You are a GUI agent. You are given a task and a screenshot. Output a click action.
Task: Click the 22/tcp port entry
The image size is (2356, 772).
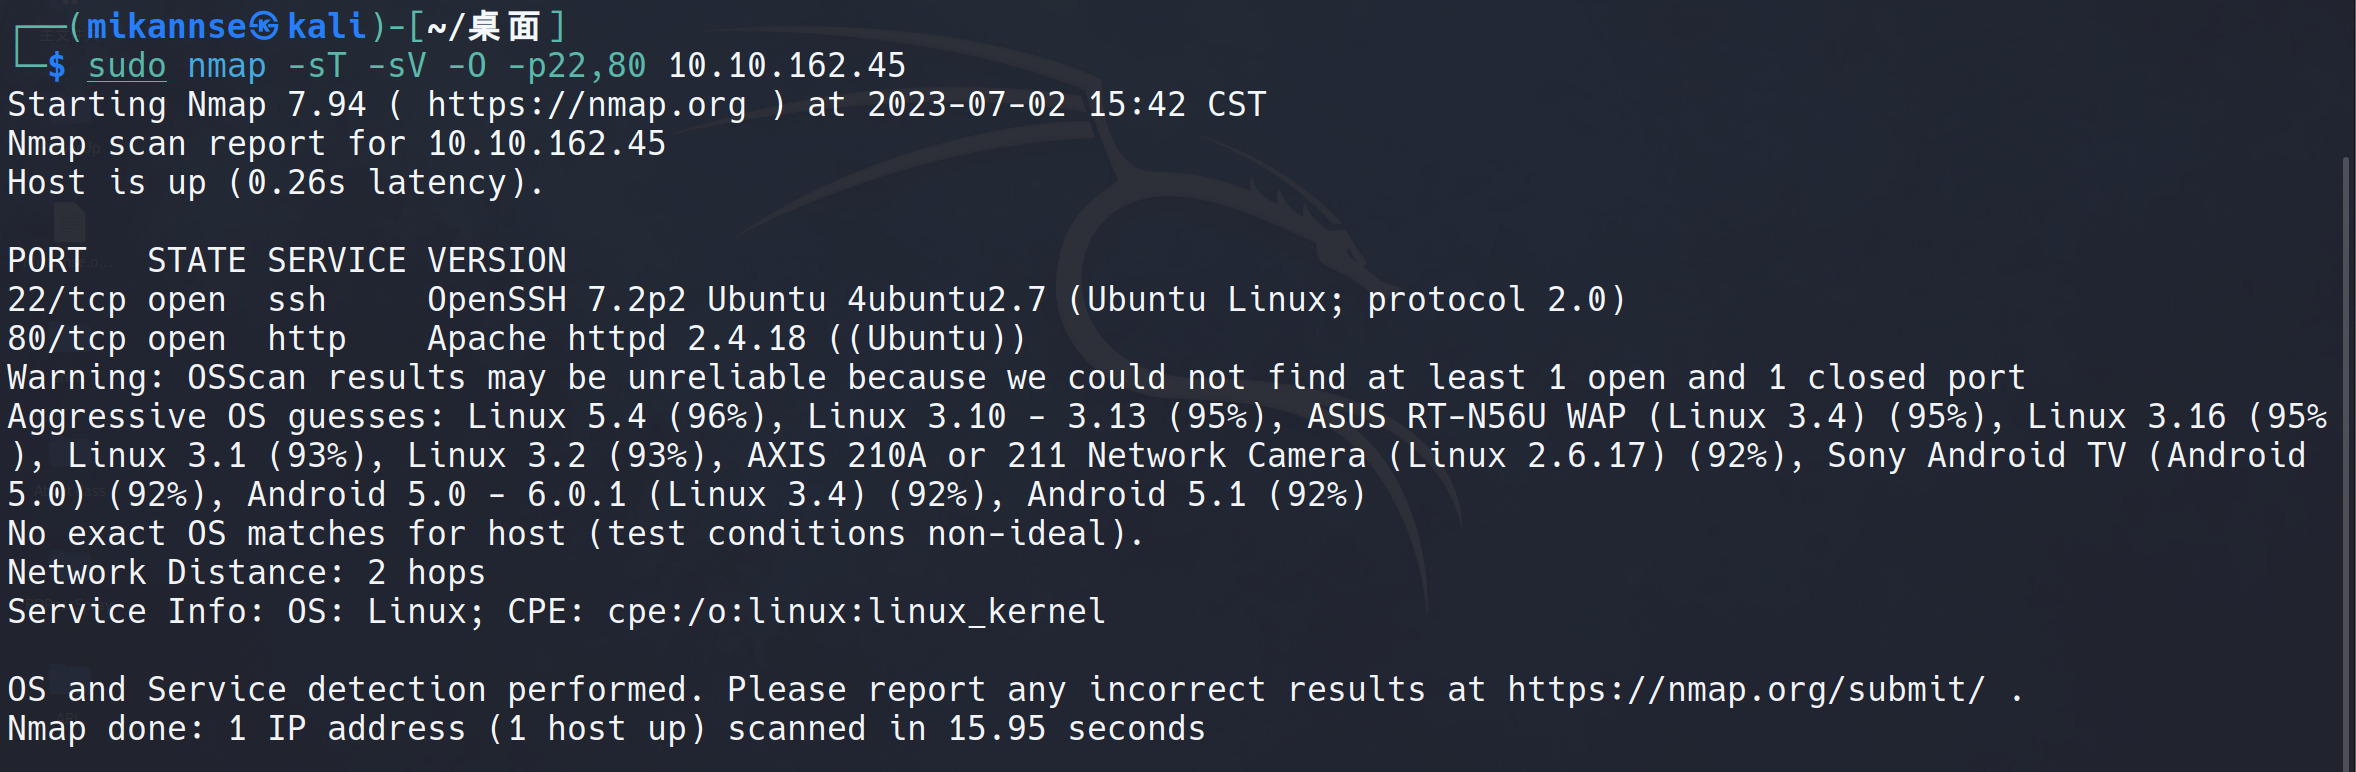(67, 300)
